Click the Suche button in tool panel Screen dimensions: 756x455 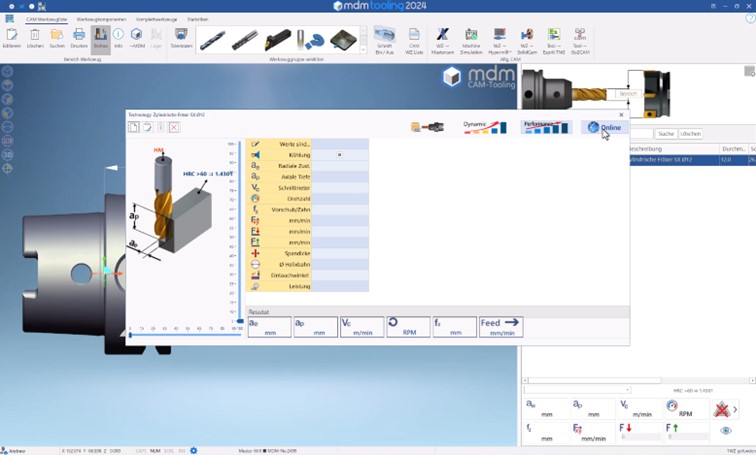(666, 134)
